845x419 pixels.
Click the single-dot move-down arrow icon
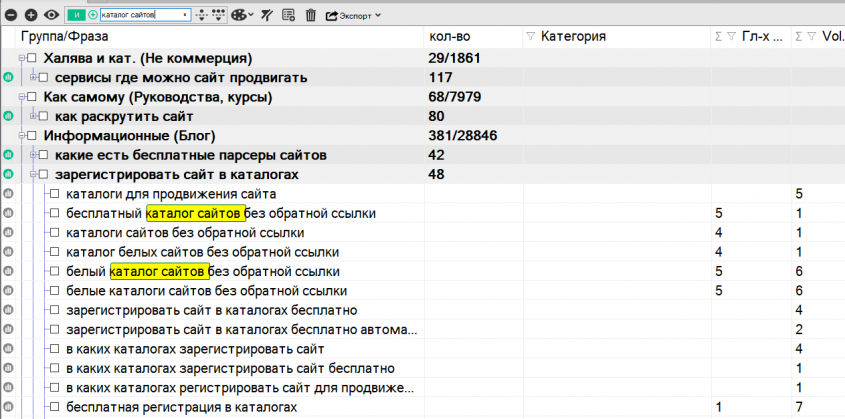(x=202, y=16)
